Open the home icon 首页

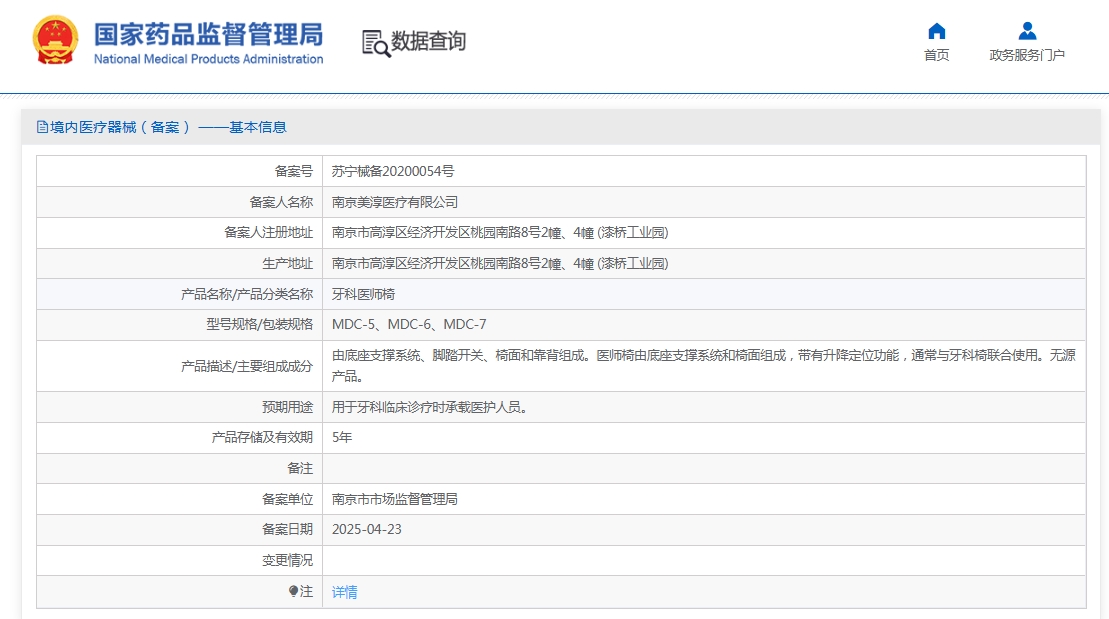pyautogui.click(x=936, y=31)
